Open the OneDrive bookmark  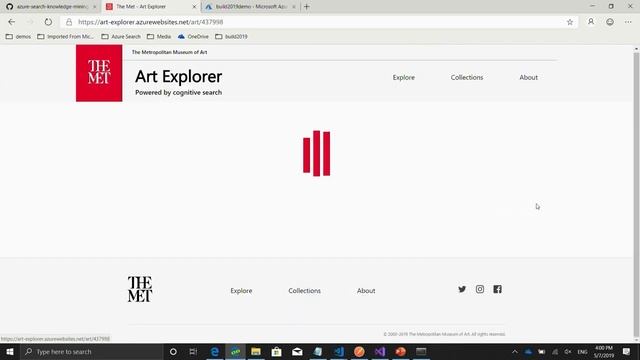click(193, 36)
